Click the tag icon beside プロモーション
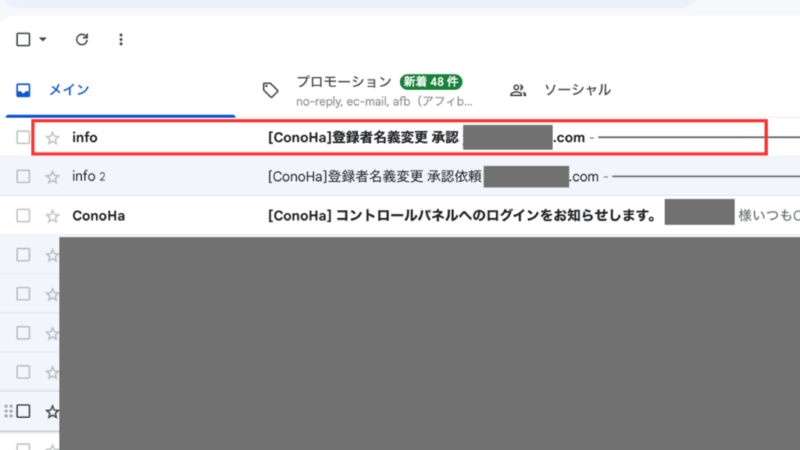This screenshot has width=800, height=450. click(270, 90)
